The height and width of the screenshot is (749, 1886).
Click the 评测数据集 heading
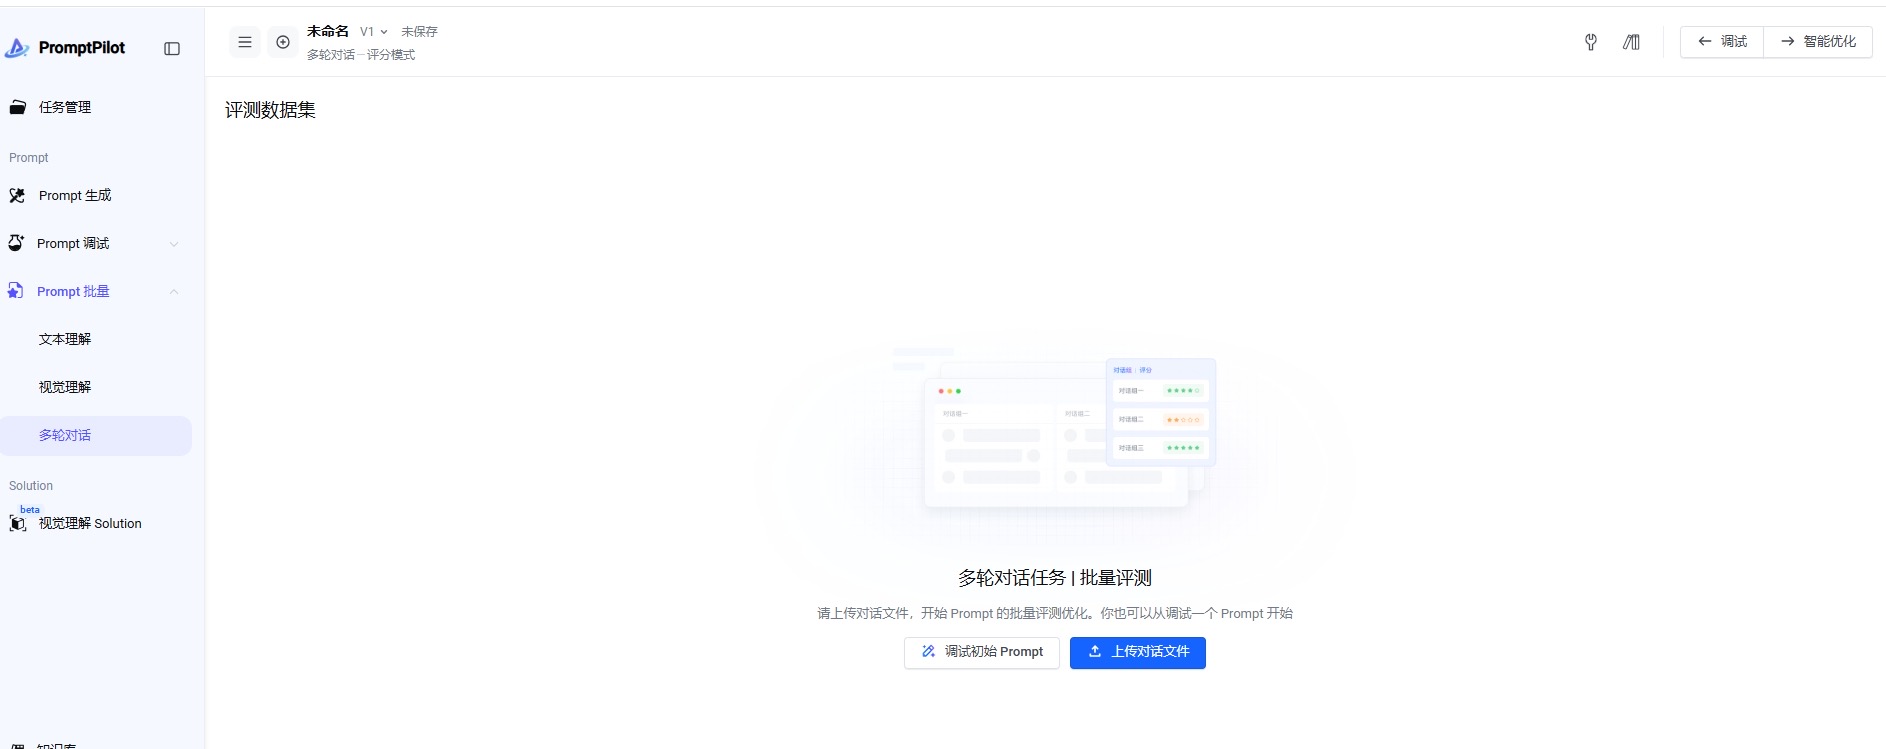(270, 110)
